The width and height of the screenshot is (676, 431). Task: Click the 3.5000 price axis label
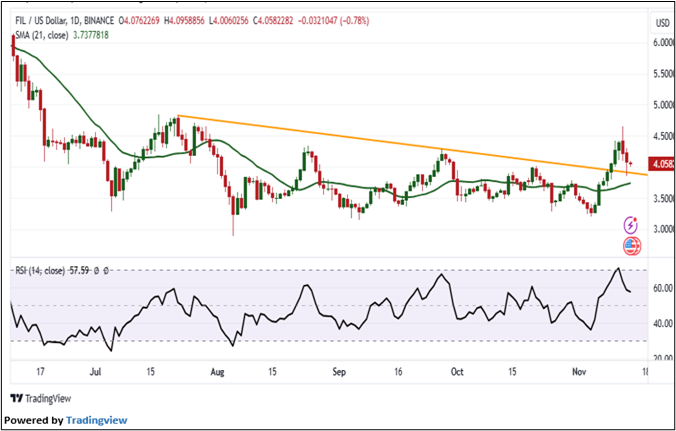point(664,198)
